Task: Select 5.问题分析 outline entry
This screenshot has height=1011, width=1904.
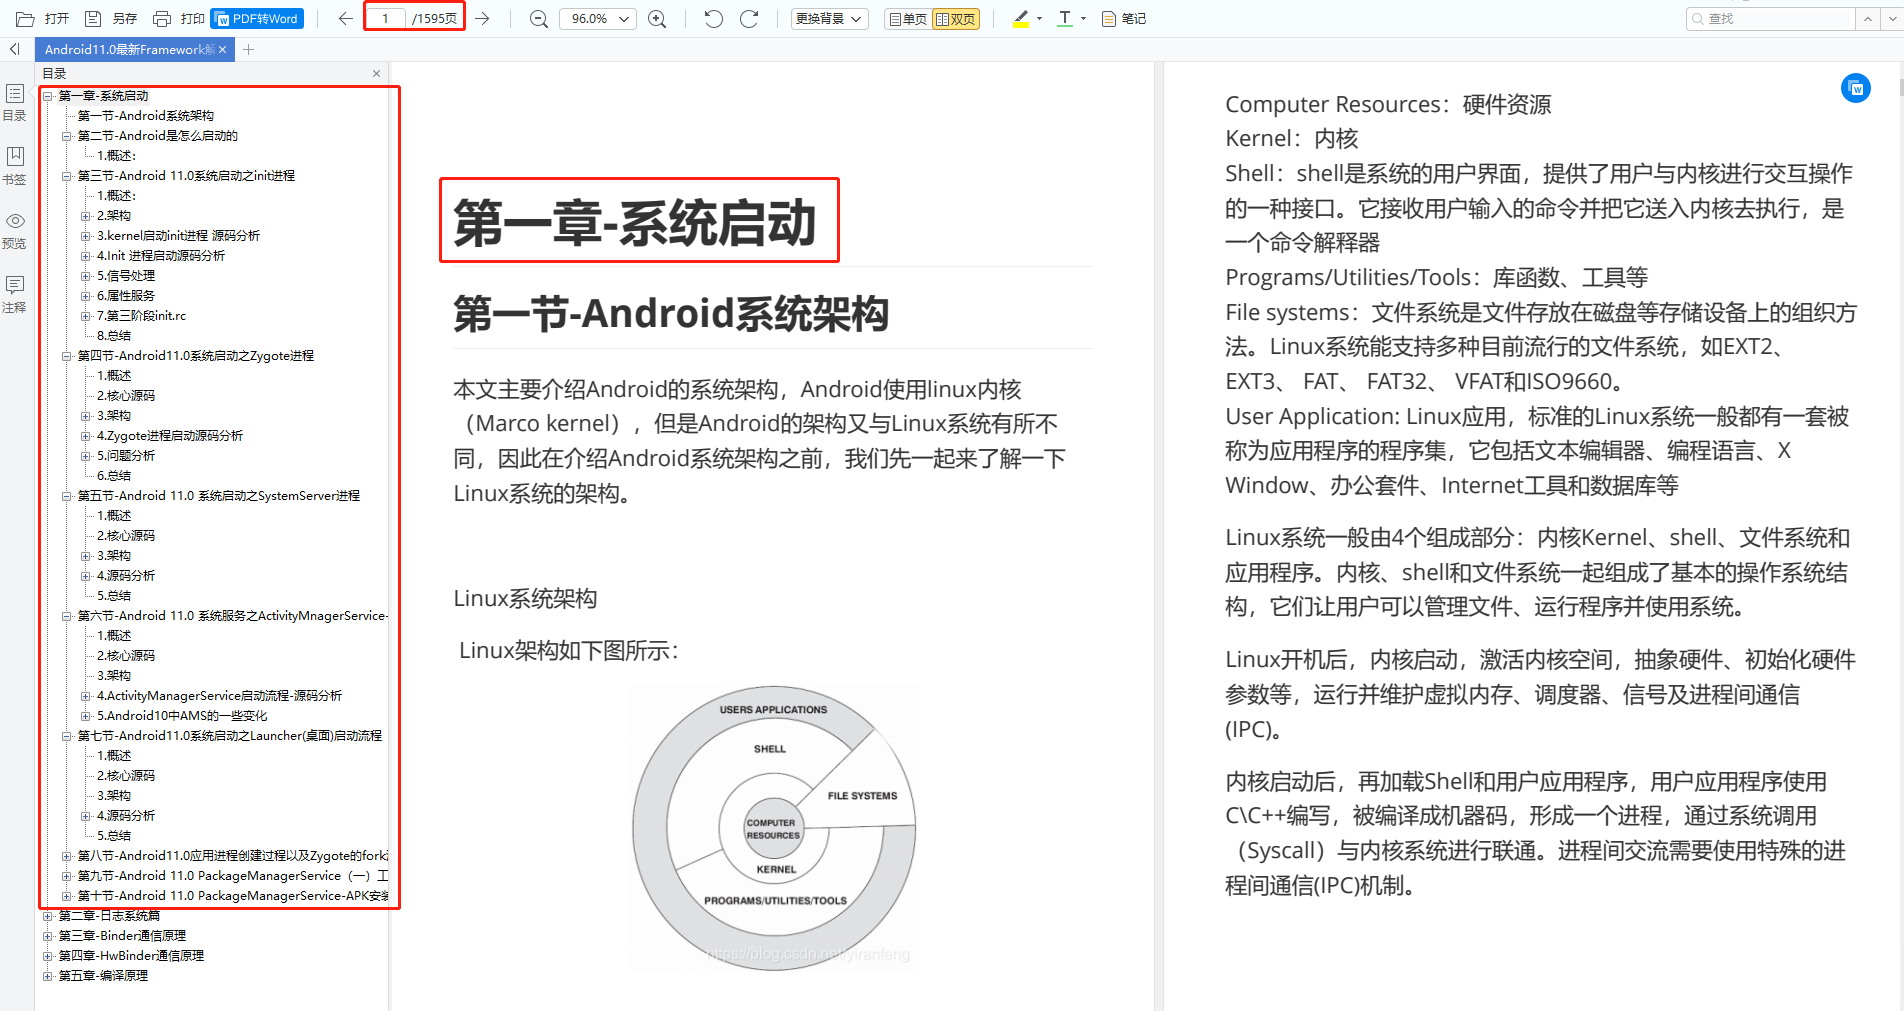Action: pos(126,456)
